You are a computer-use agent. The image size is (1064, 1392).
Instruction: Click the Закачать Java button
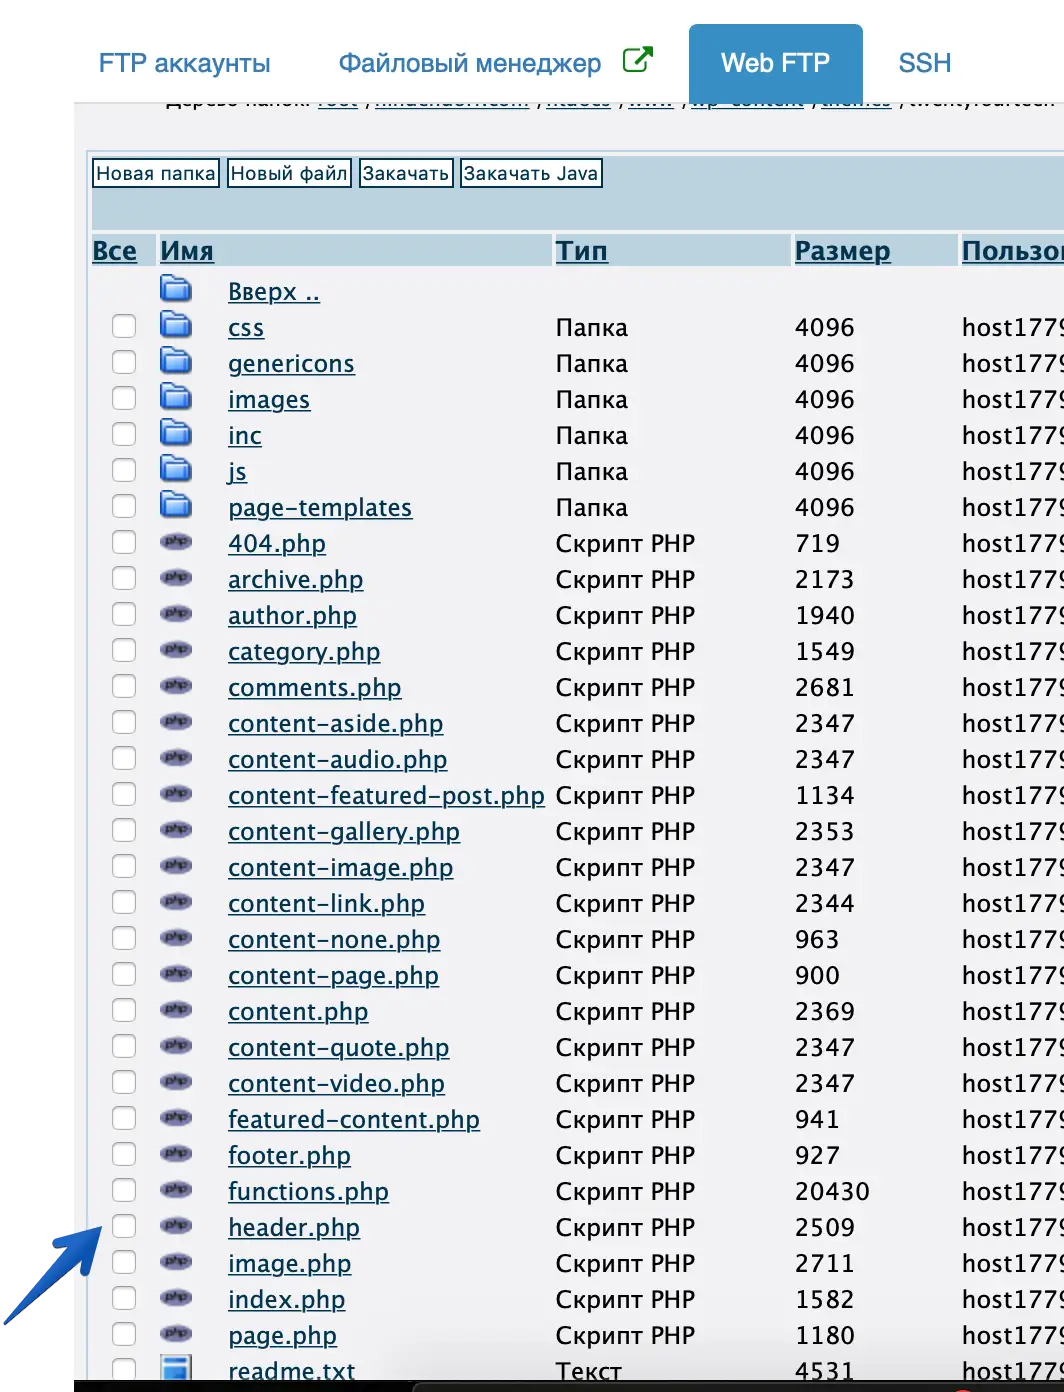click(530, 173)
